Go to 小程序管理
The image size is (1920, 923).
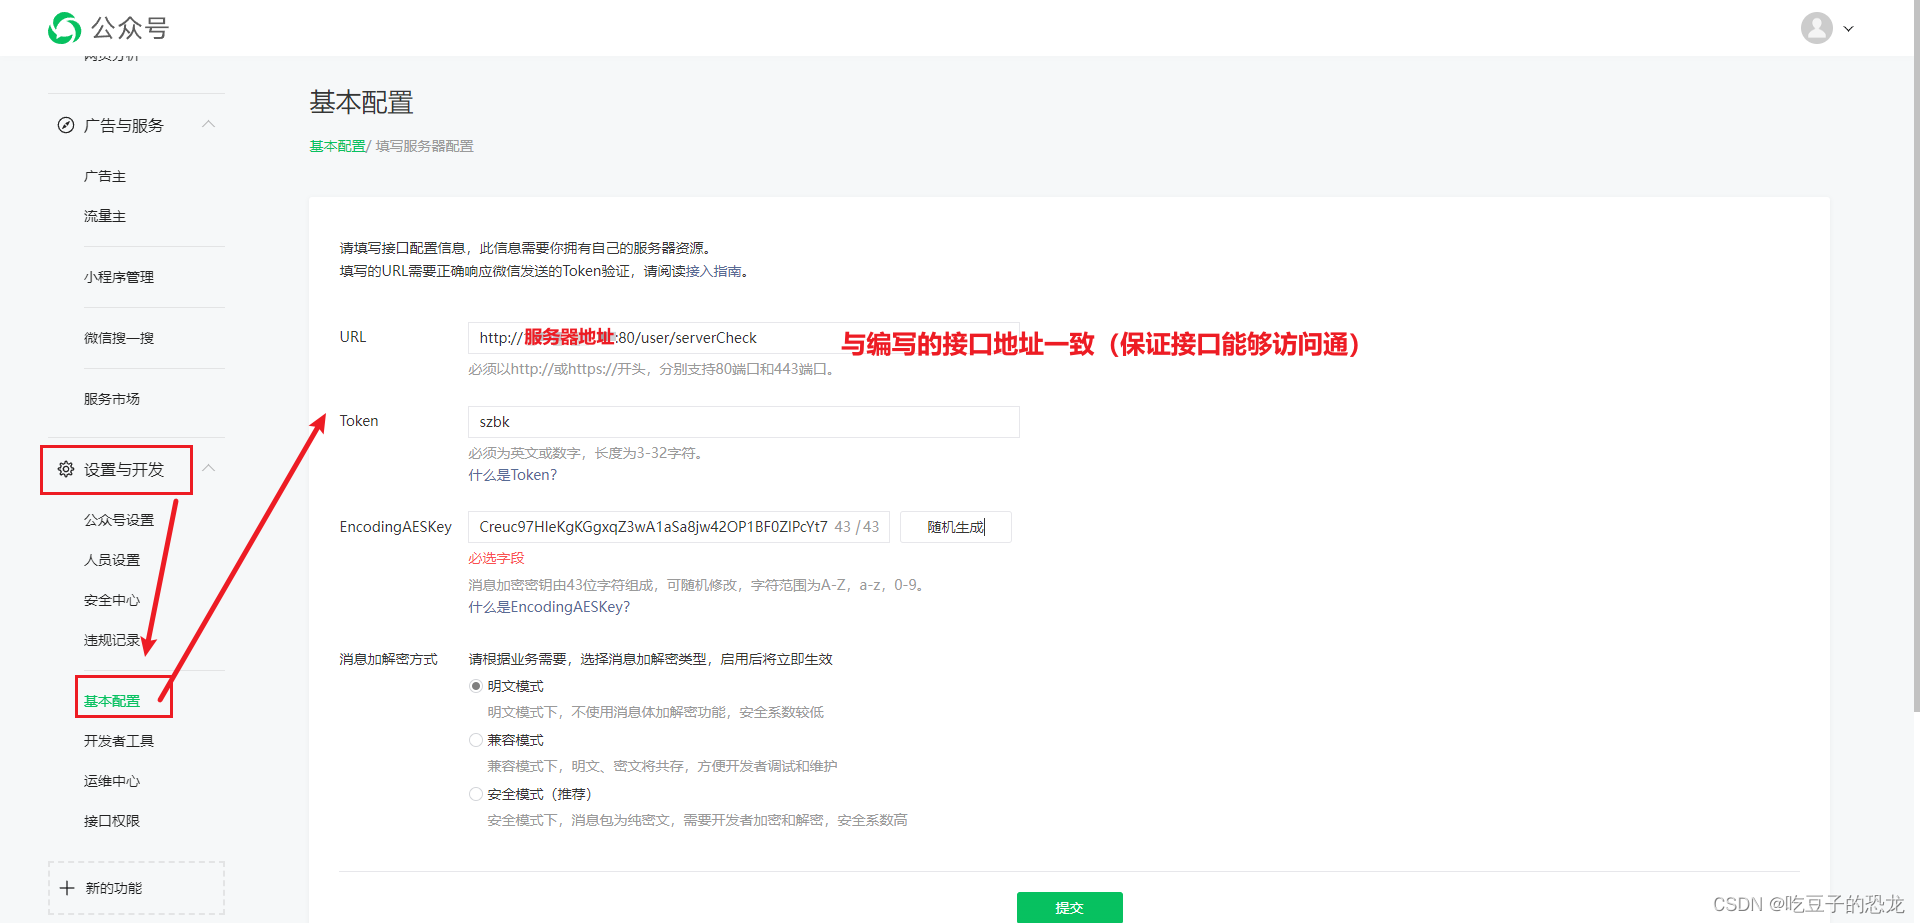click(x=119, y=277)
